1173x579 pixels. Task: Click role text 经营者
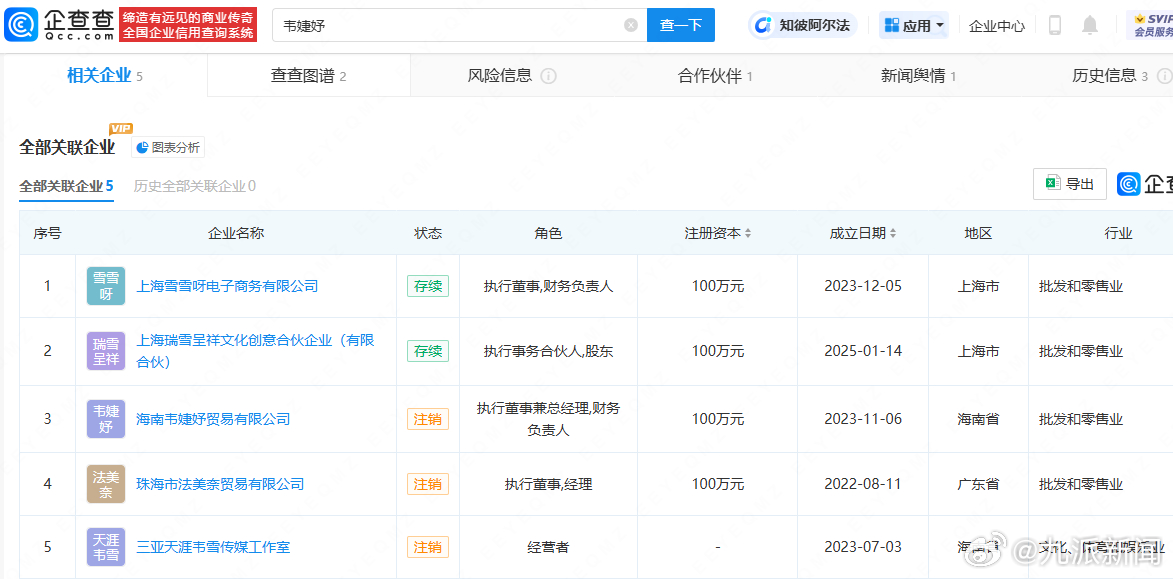pyautogui.click(x=548, y=547)
